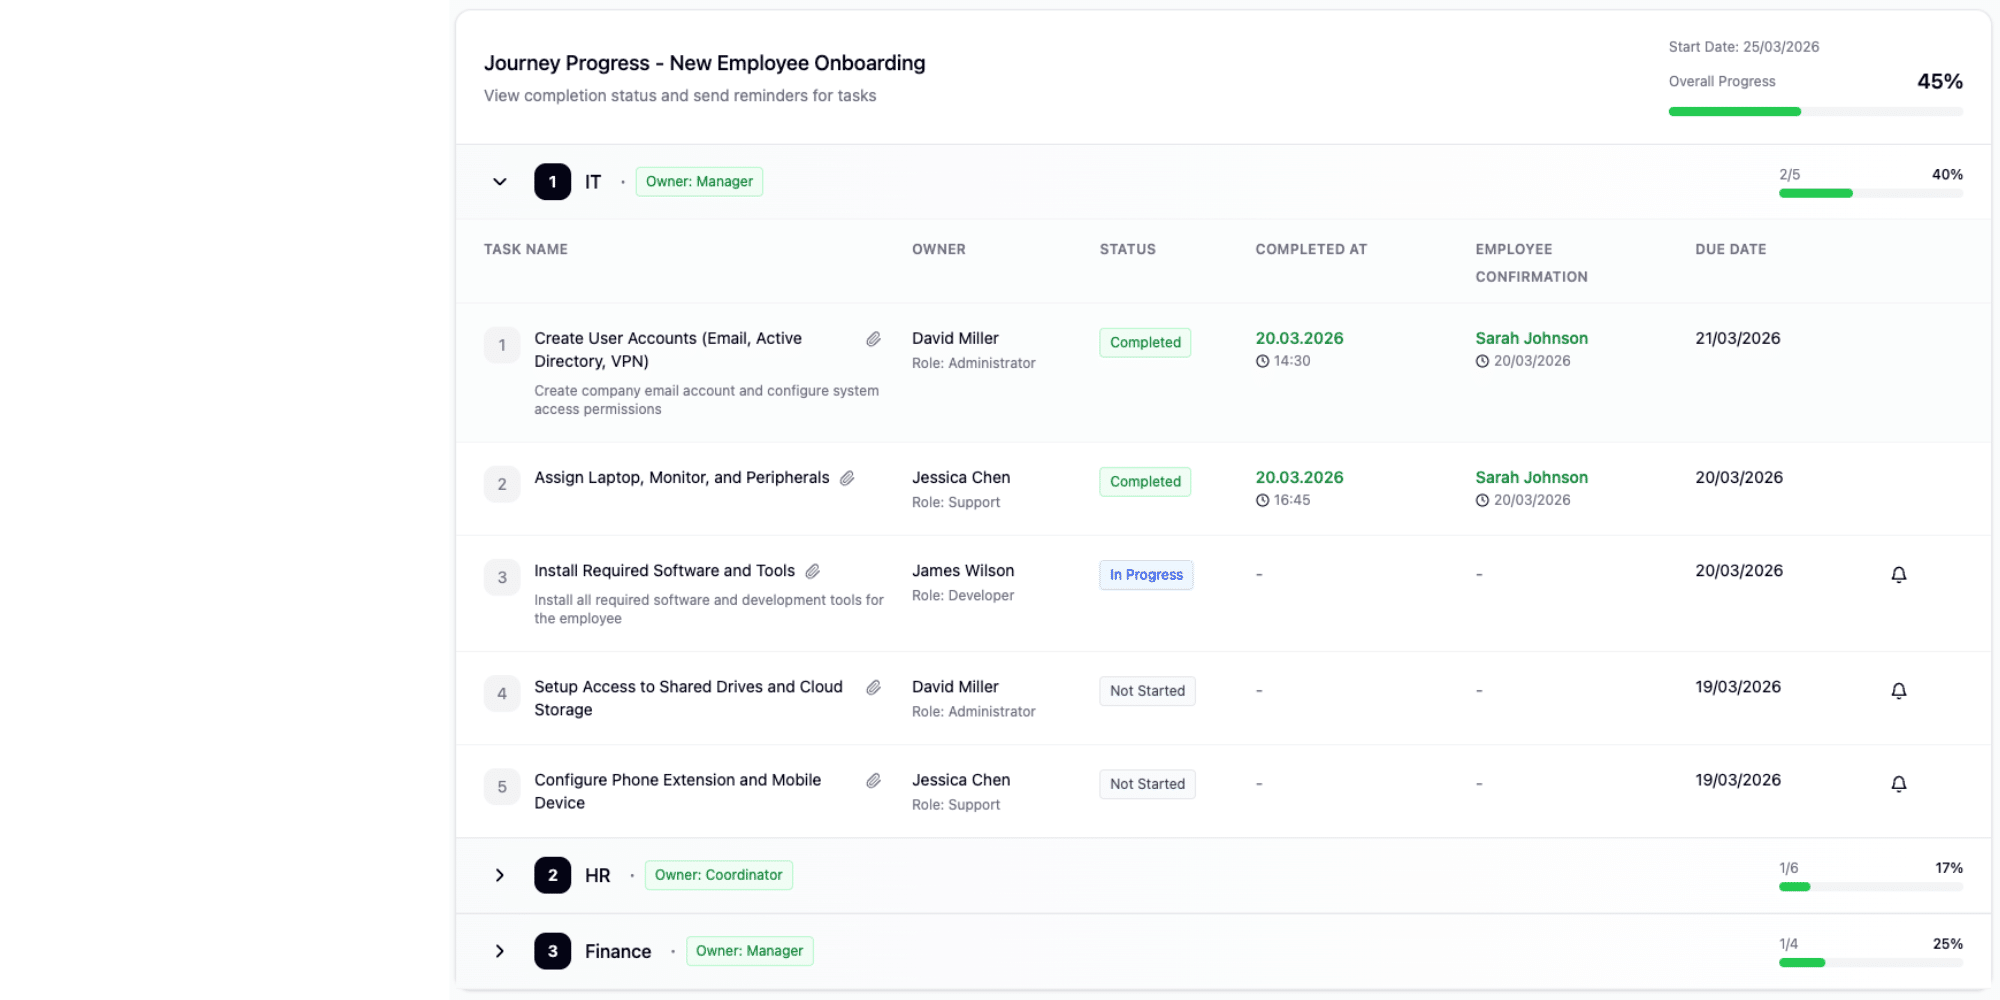Select task 'Configure Phone Extension and Mobile Device'
This screenshot has height=1000, width=2000.
click(677, 791)
